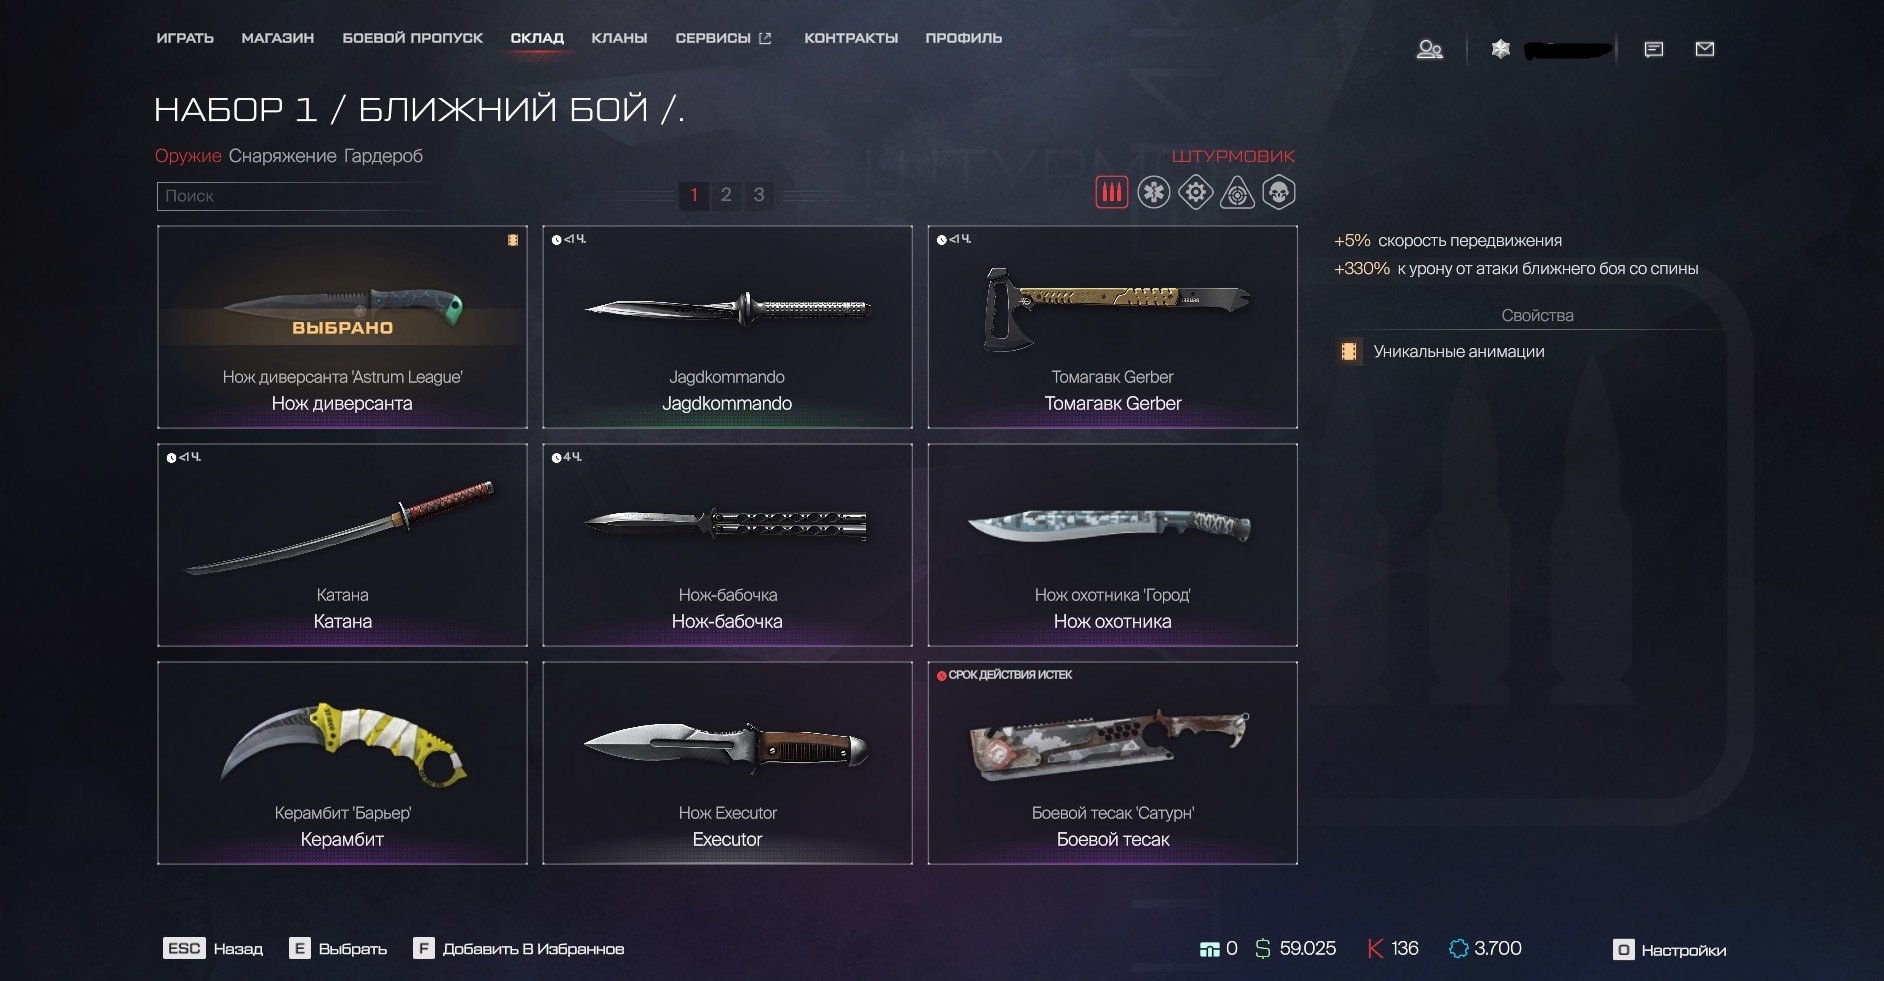Open the friends list icon

click(1430, 49)
